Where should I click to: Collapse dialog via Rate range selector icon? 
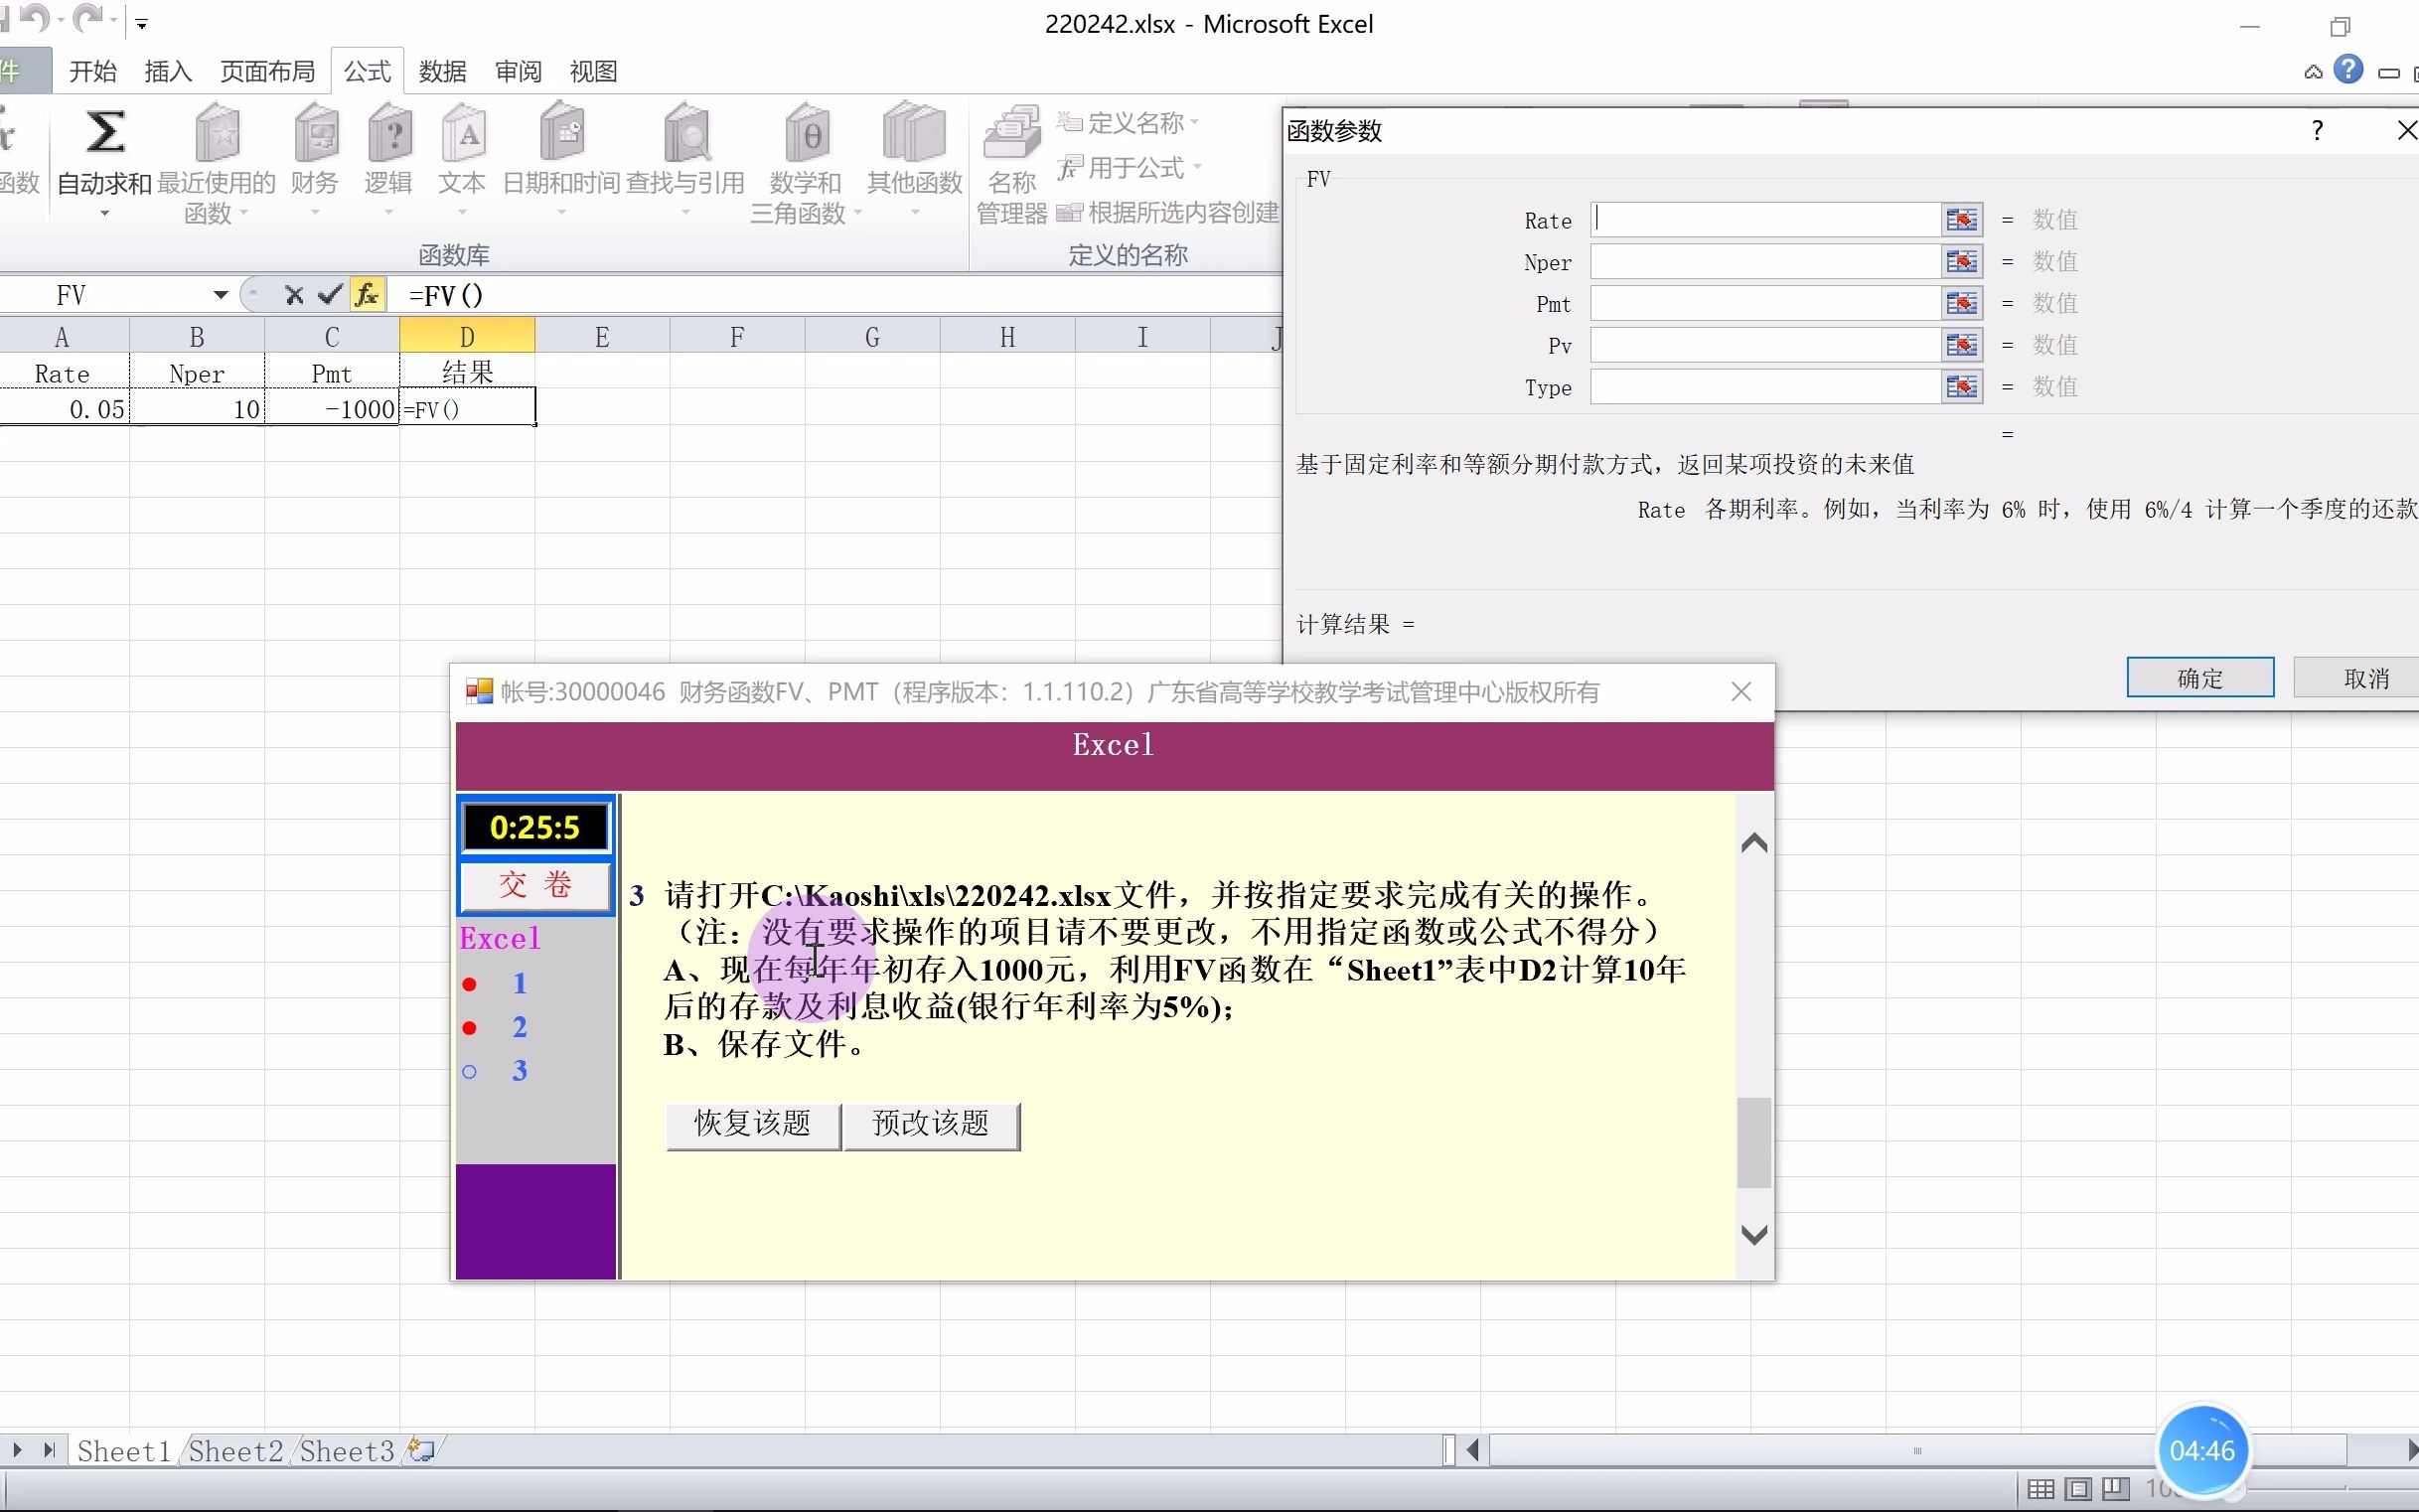[1962, 219]
